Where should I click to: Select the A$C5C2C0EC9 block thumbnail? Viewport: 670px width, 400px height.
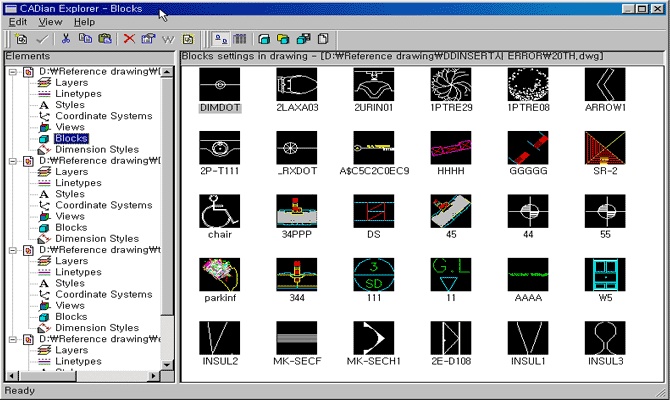(x=374, y=148)
